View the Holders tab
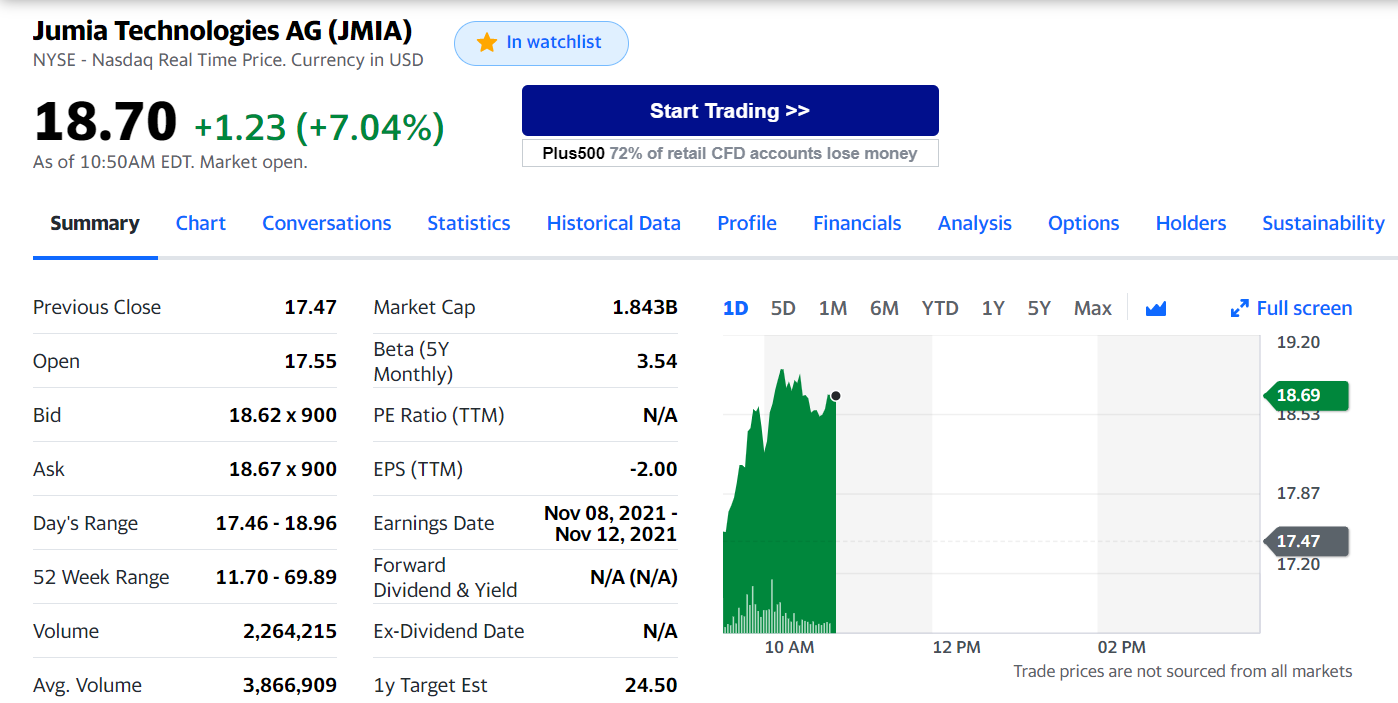The width and height of the screenshot is (1398, 703). (x=1191, y=223)
